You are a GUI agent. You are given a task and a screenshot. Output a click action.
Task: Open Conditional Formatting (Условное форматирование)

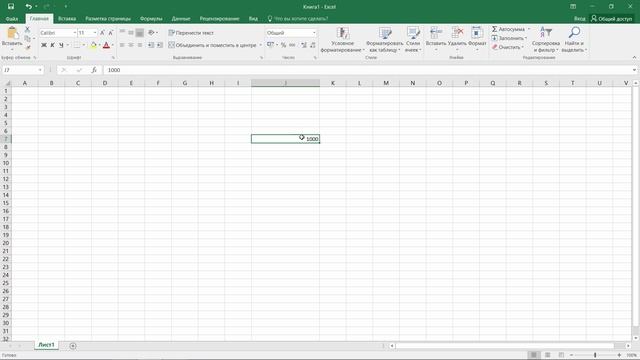click(342, 40)
